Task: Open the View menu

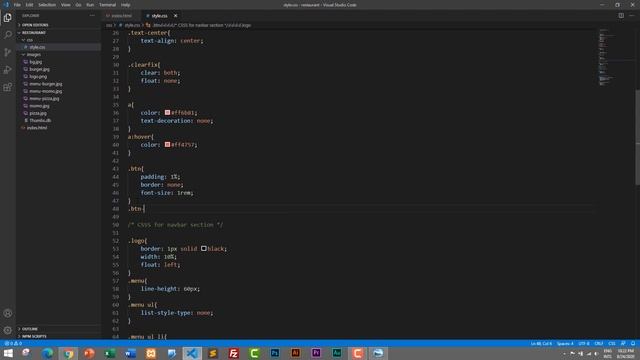Action: pyautogui.click(x=65, y=5)
